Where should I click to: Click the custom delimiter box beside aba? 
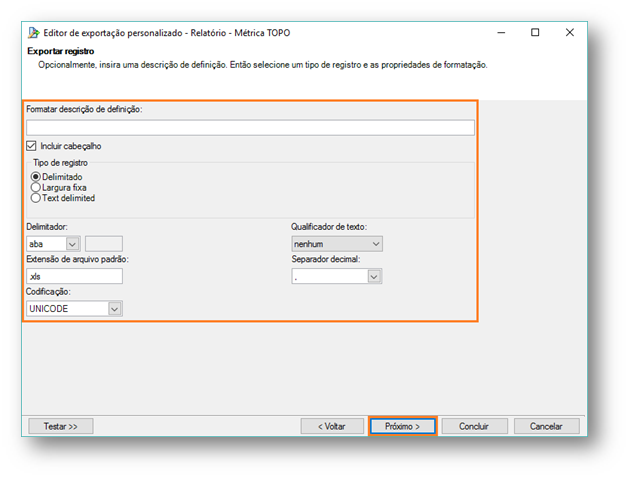(104, 243)
